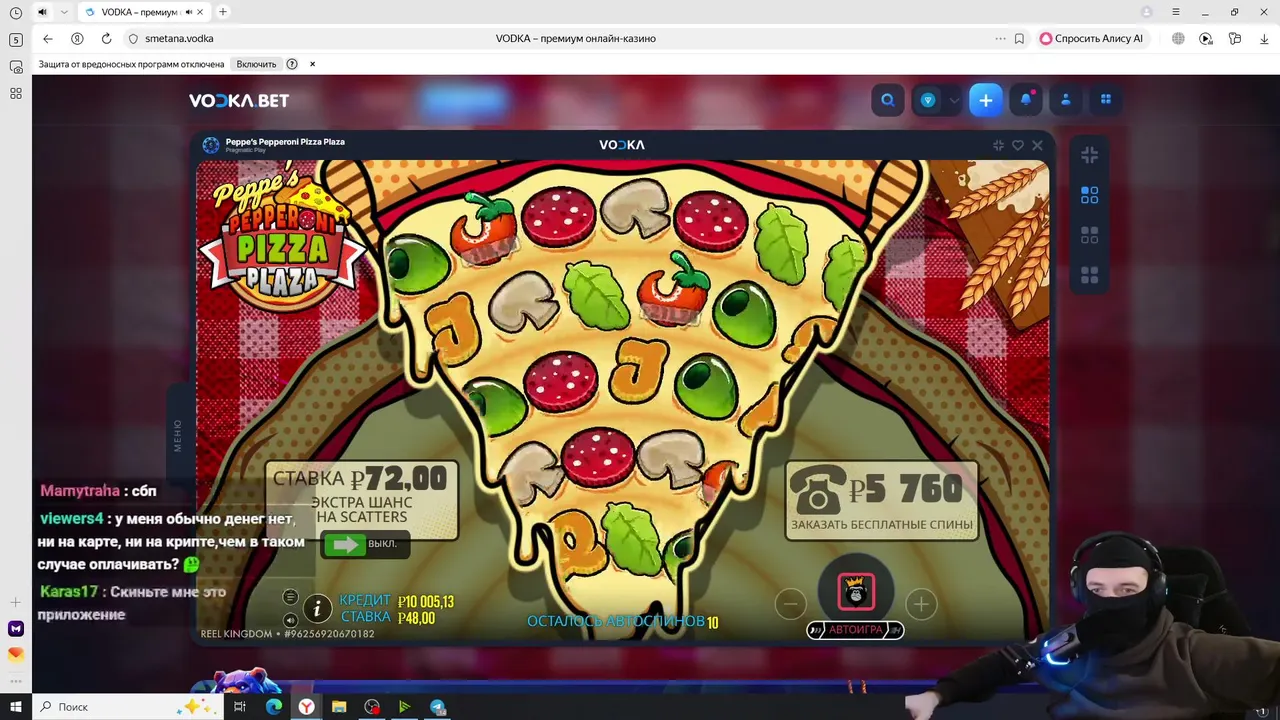Click Включить to enable malware protection
The width and height of the screenshot is (1280, 720).
pos(256,64)
